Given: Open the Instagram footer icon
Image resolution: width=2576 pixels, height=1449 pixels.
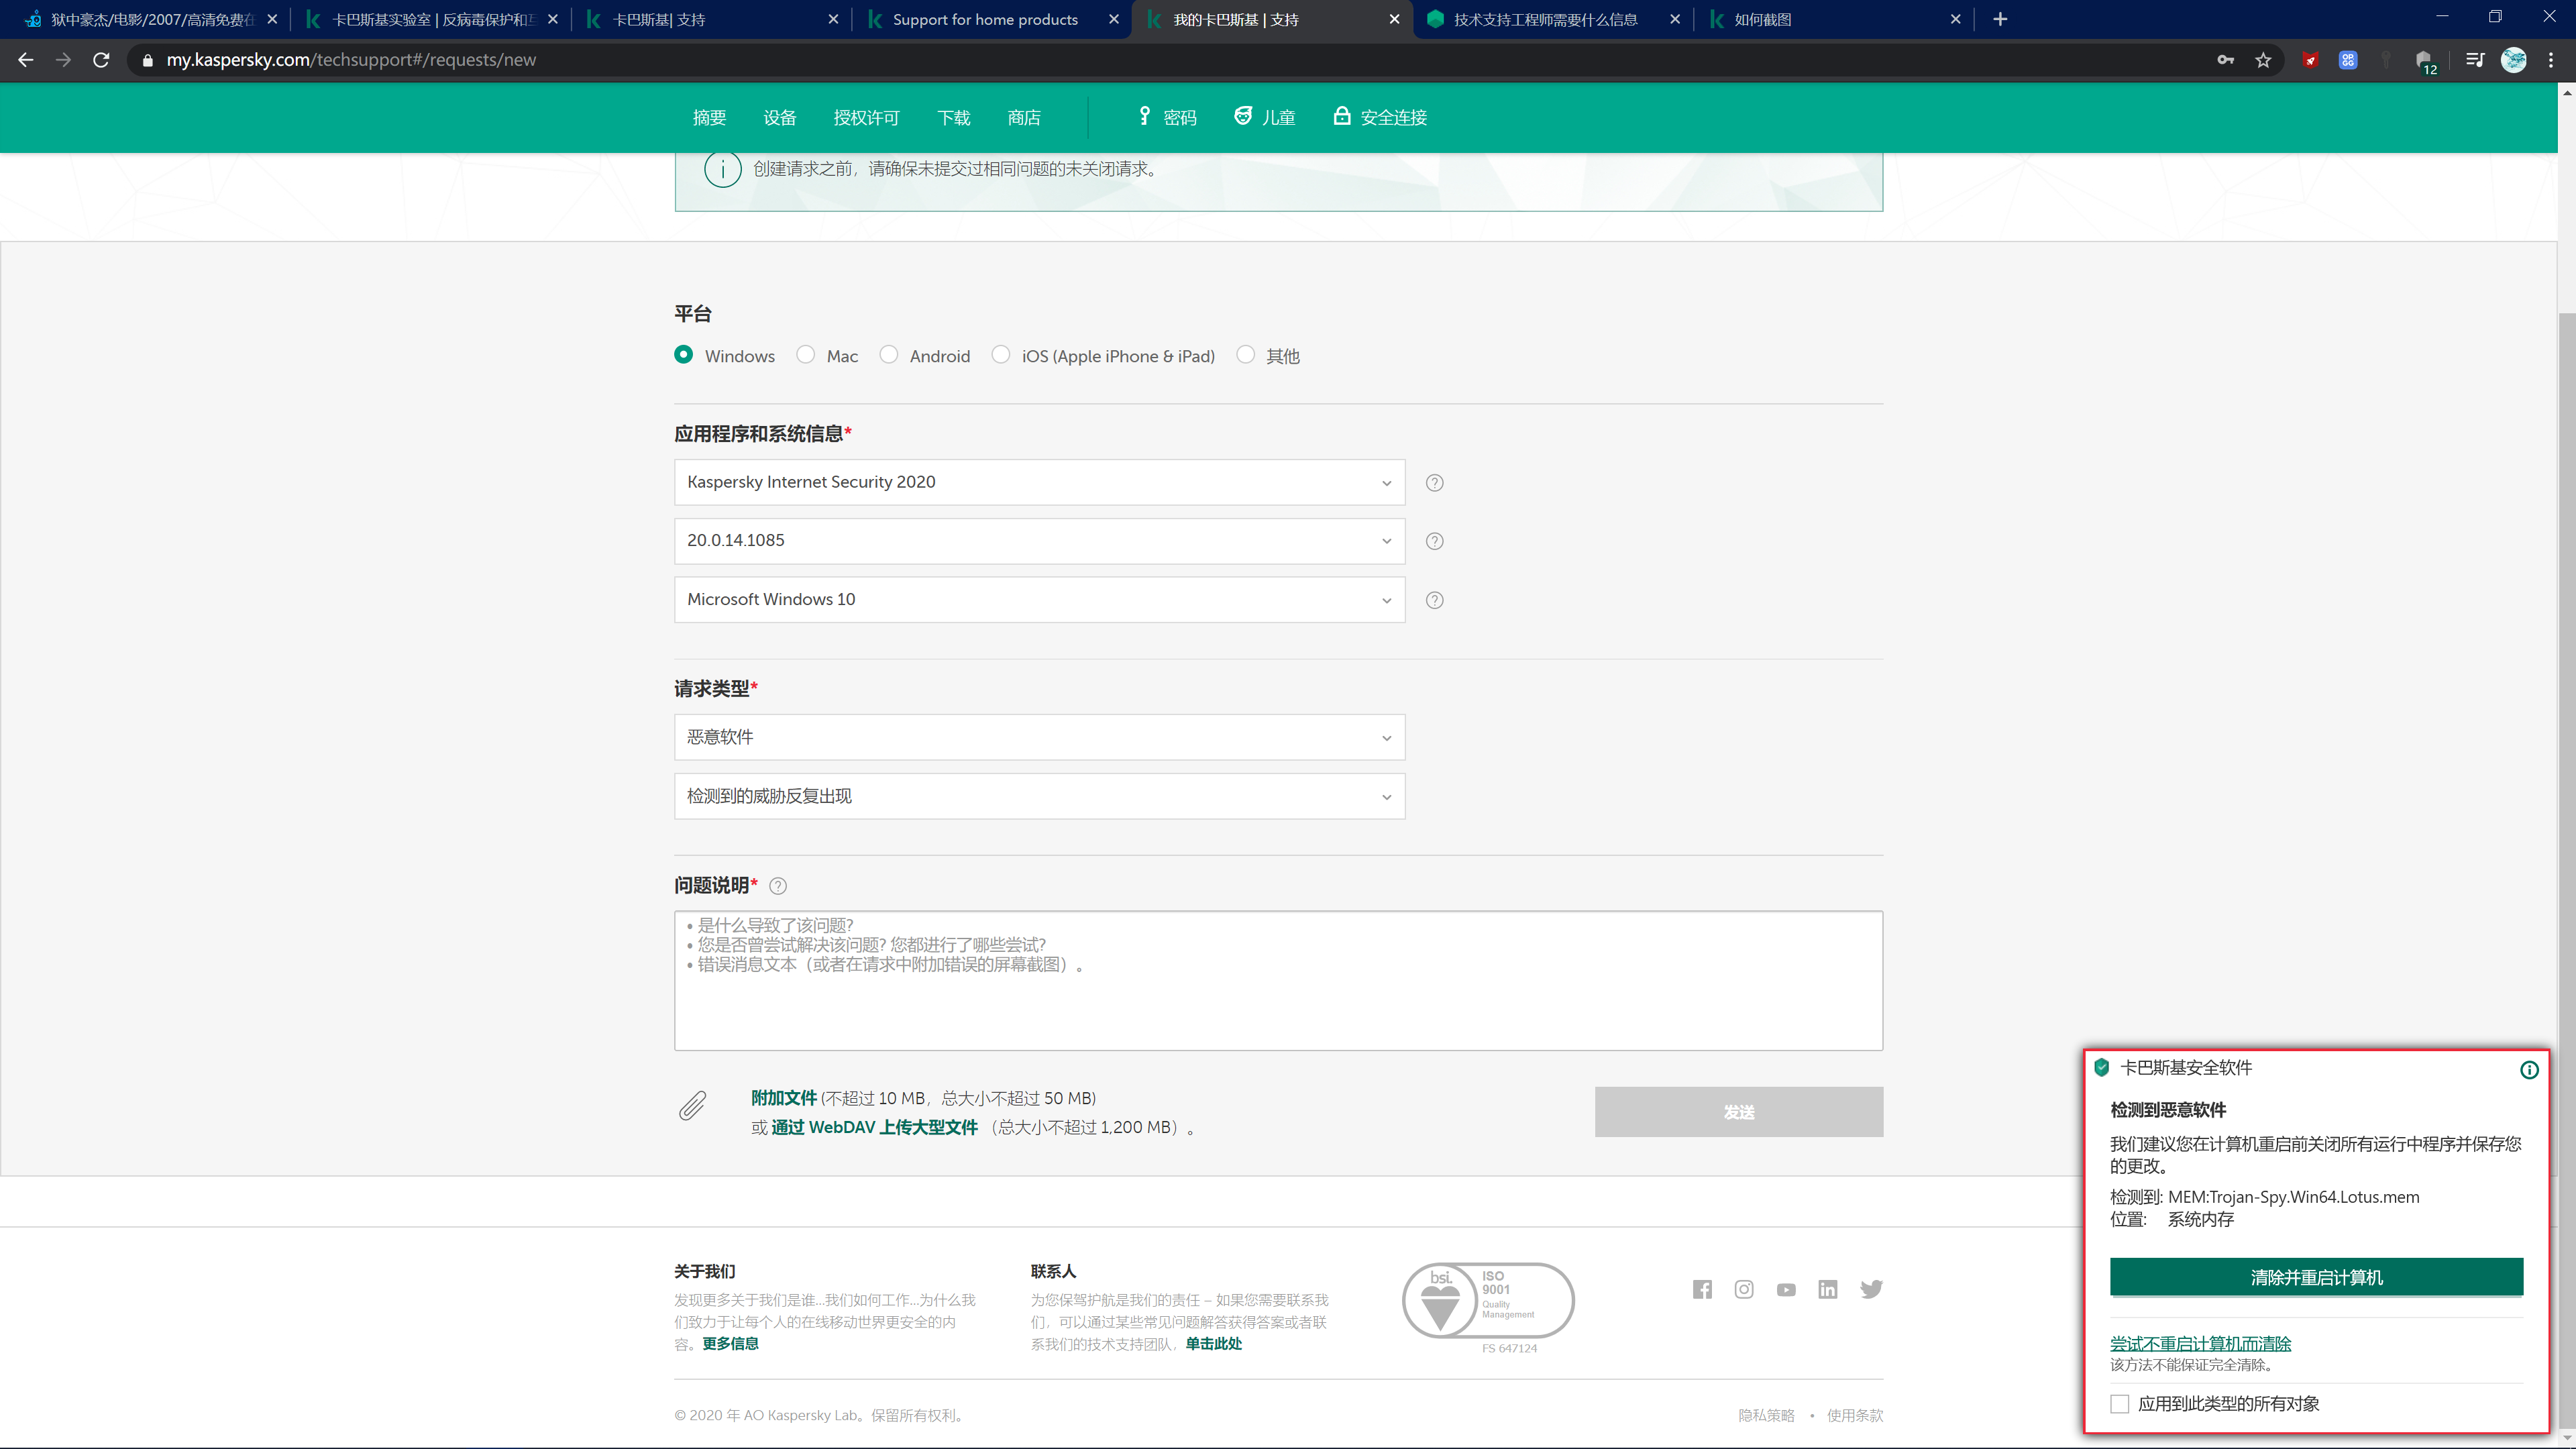Looking at the screenshot, I should [x=1744, y=1289].
